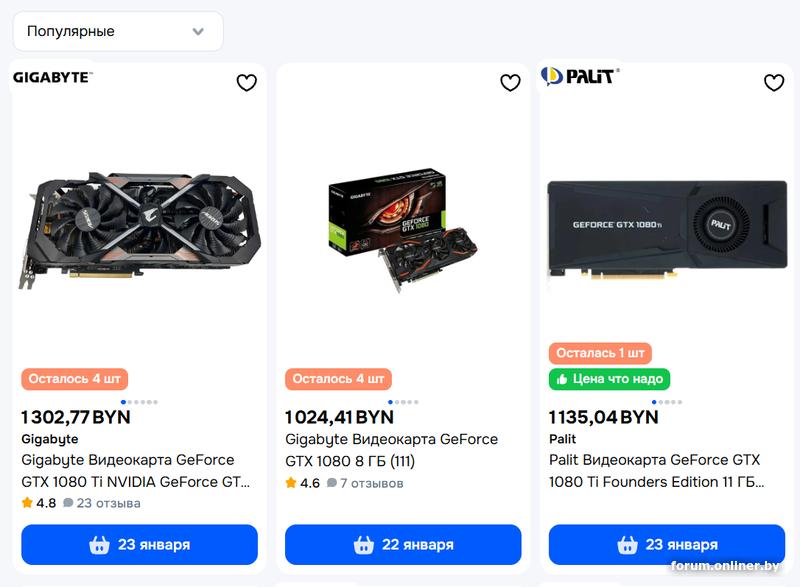Screen dimensions: 800x587
Task: Add Palit card to cart, 23 января
Action: point(667,545)
